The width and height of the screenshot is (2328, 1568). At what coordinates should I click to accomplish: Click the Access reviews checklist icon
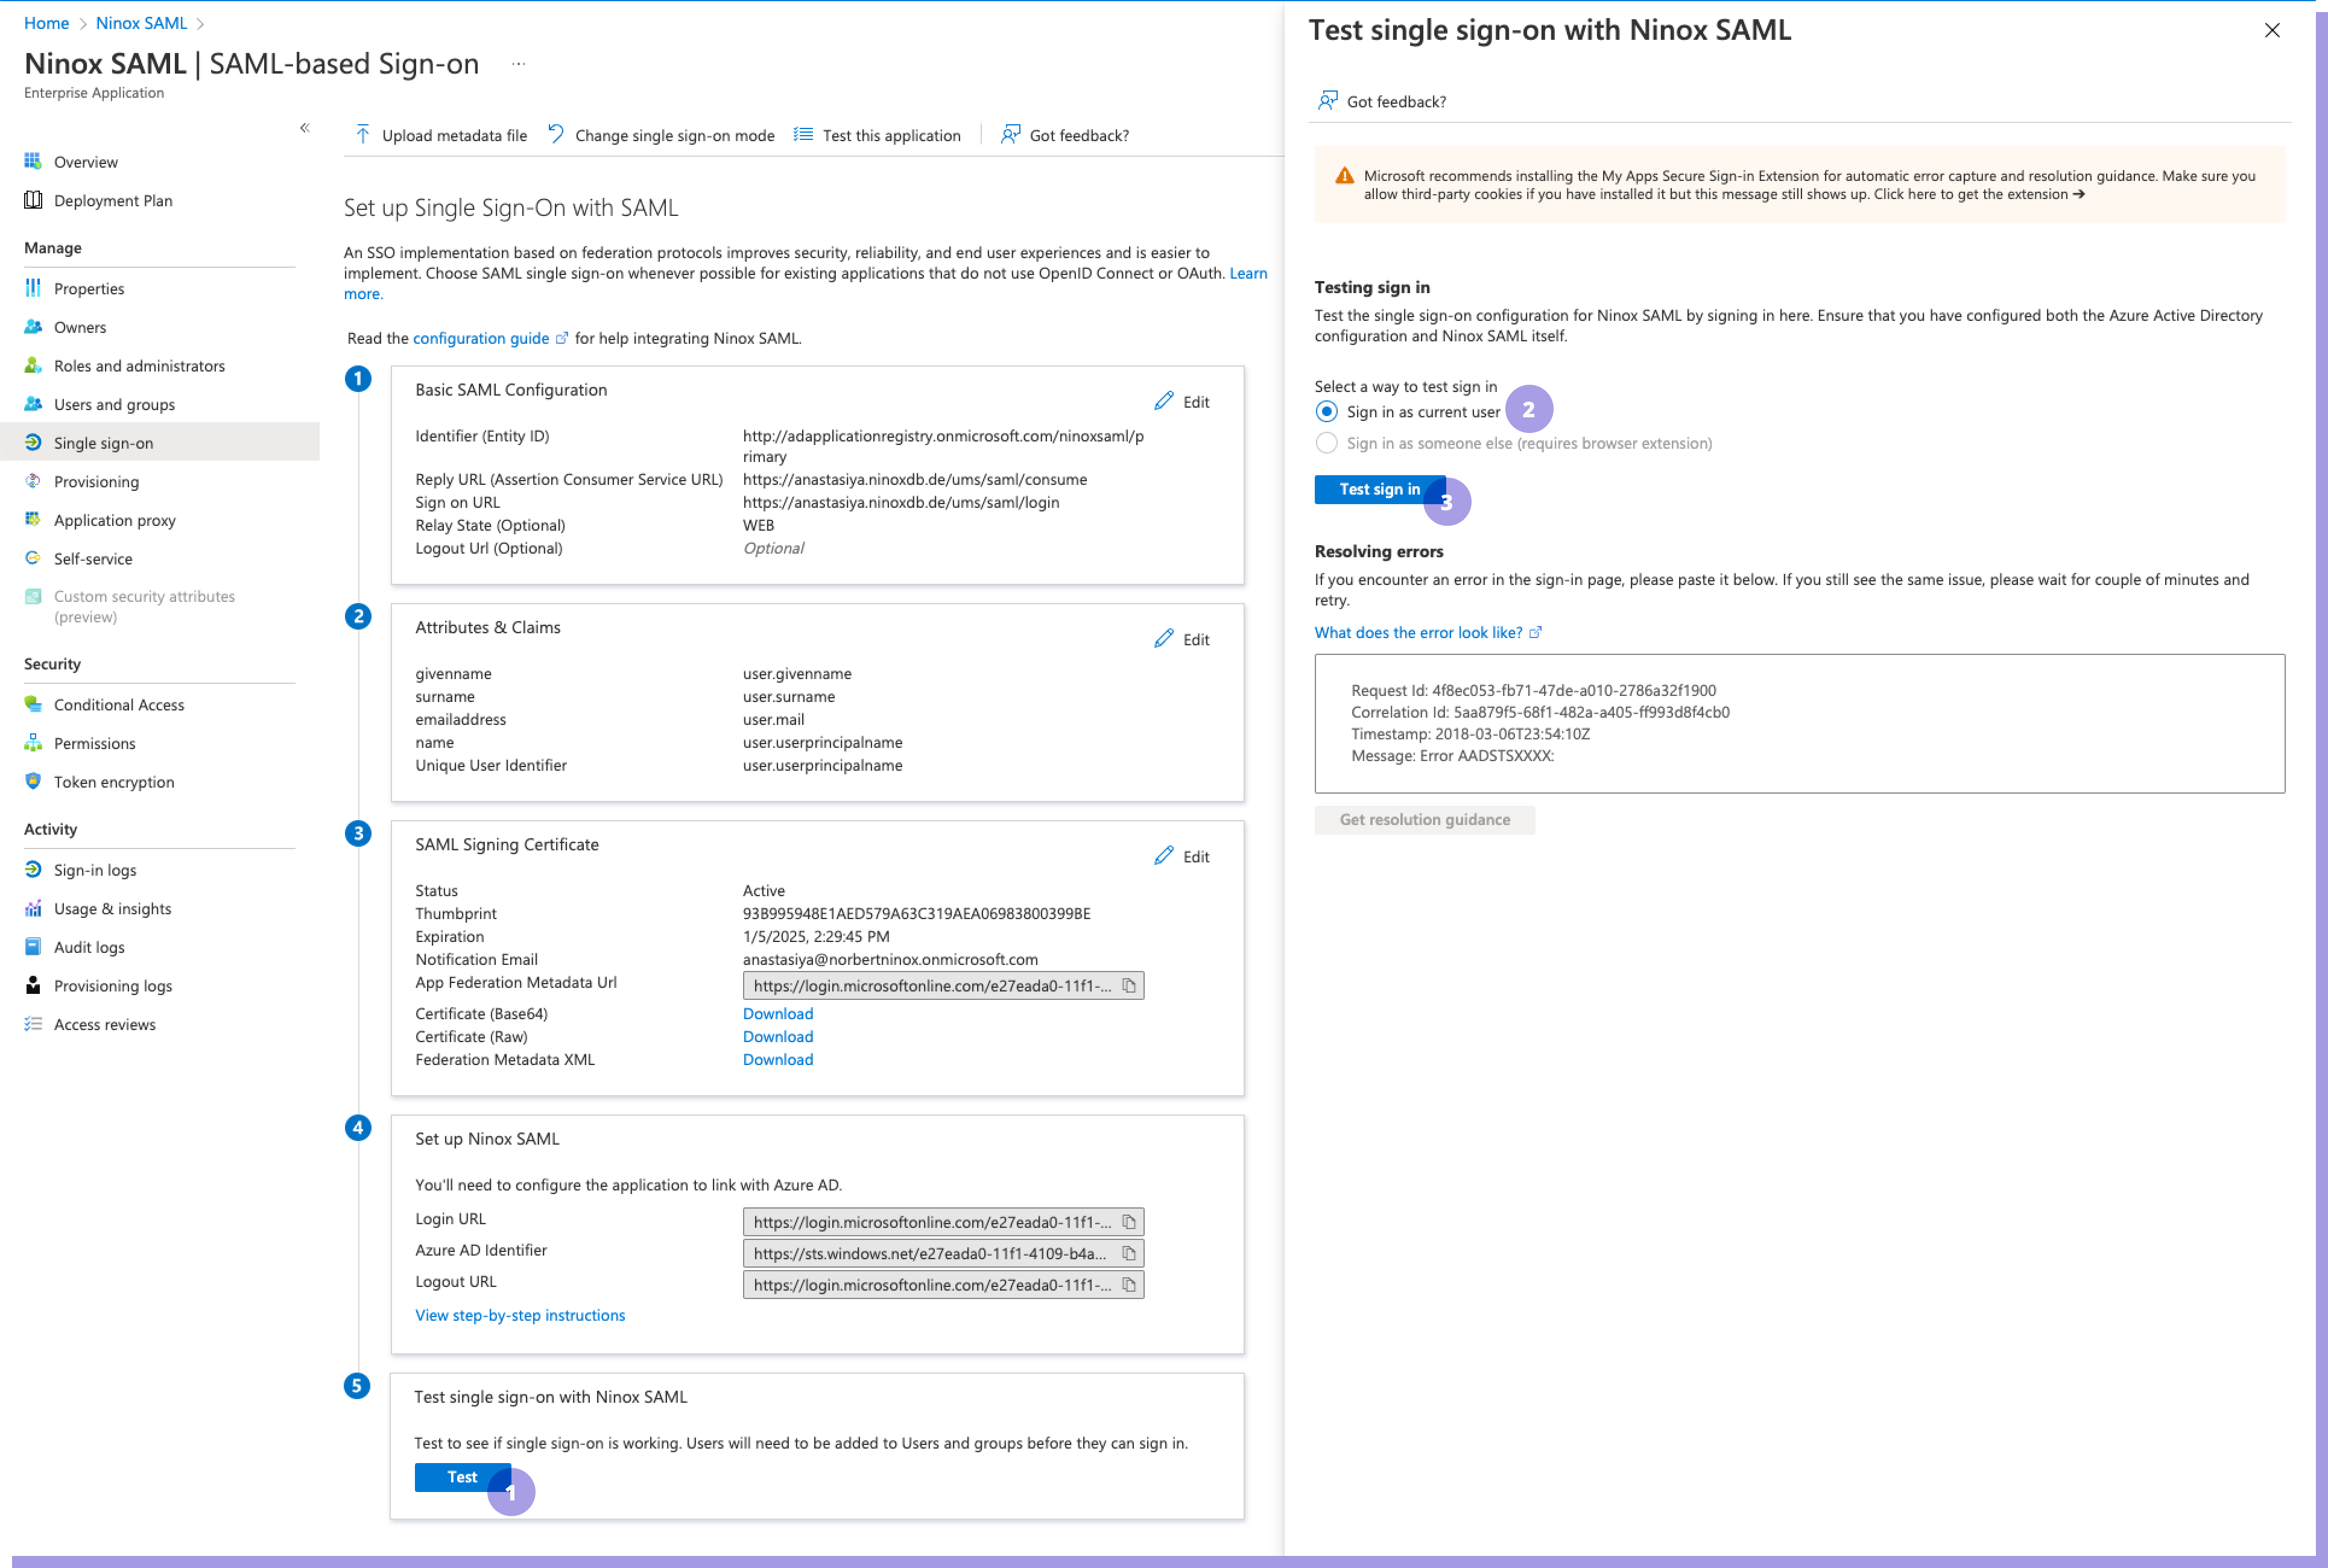coord(33,1023)
